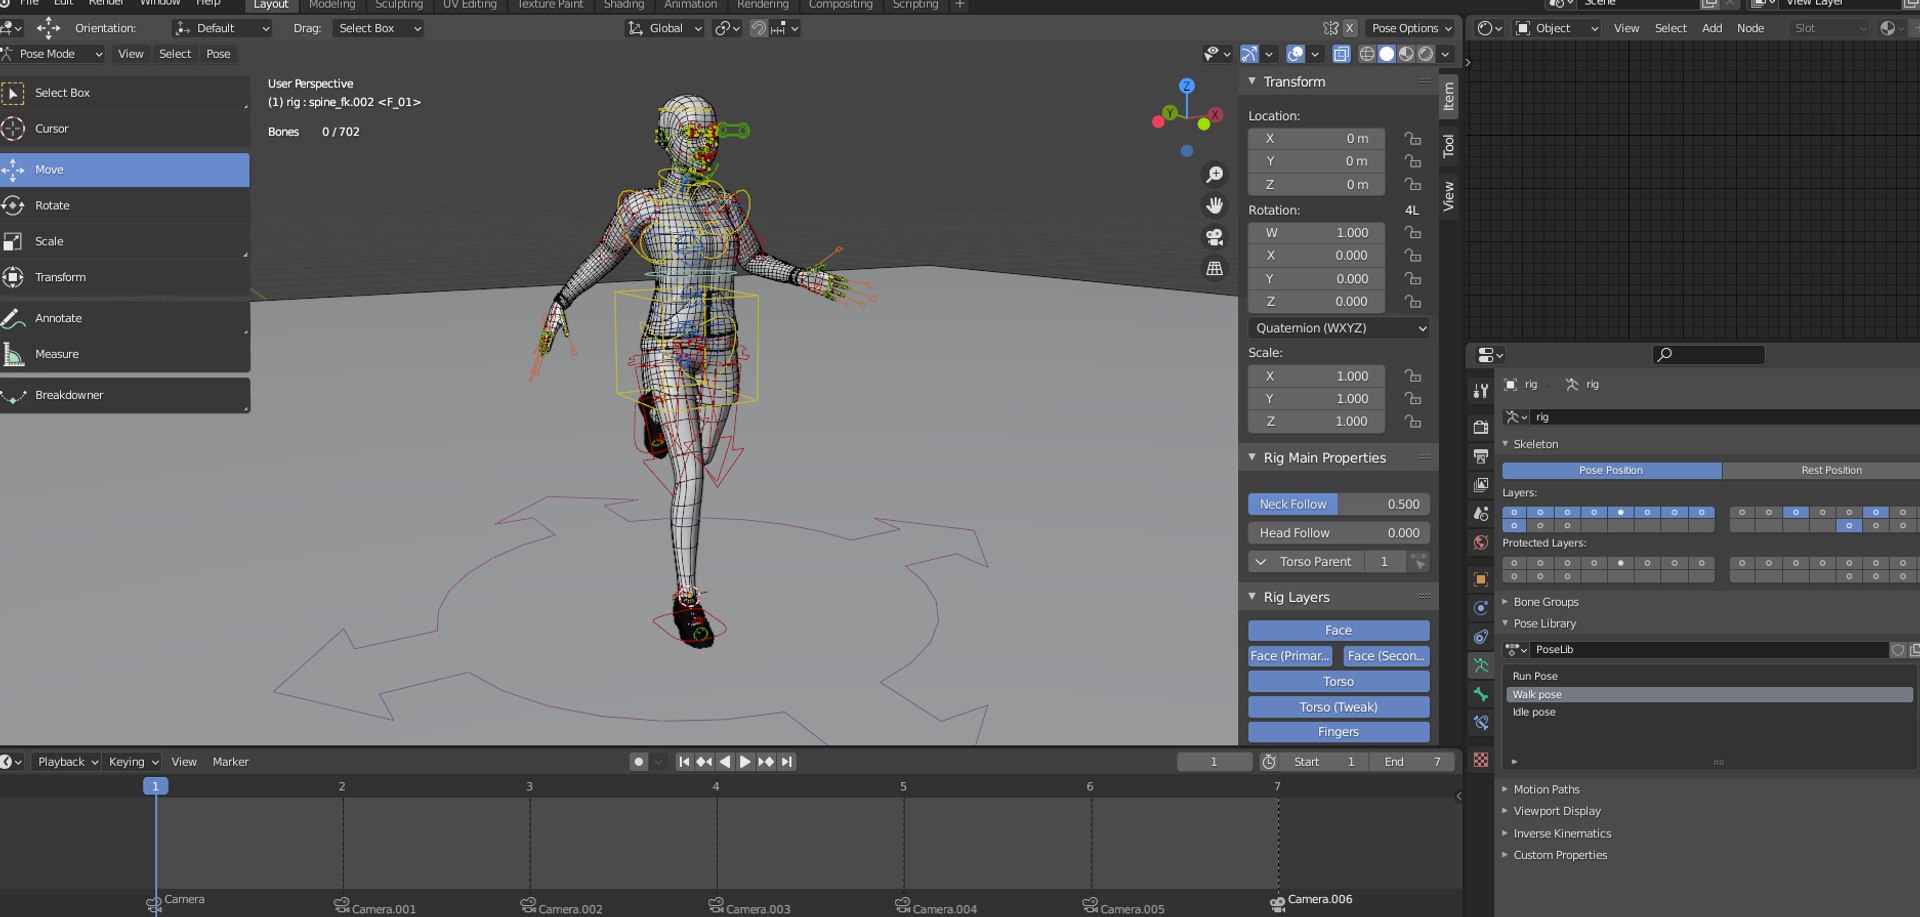Enable Rest Position for skeleton
The image size is (1920, 917).
(x=1831, y=470)
